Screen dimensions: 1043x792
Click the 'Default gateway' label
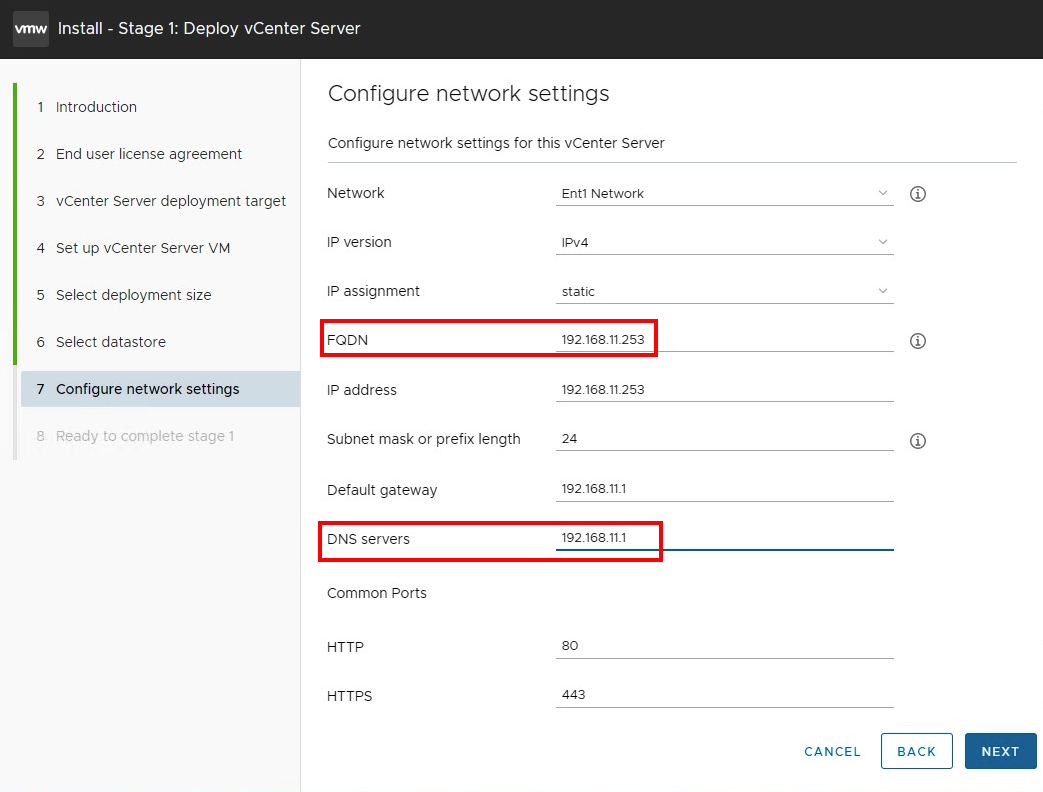pos(382,490)
